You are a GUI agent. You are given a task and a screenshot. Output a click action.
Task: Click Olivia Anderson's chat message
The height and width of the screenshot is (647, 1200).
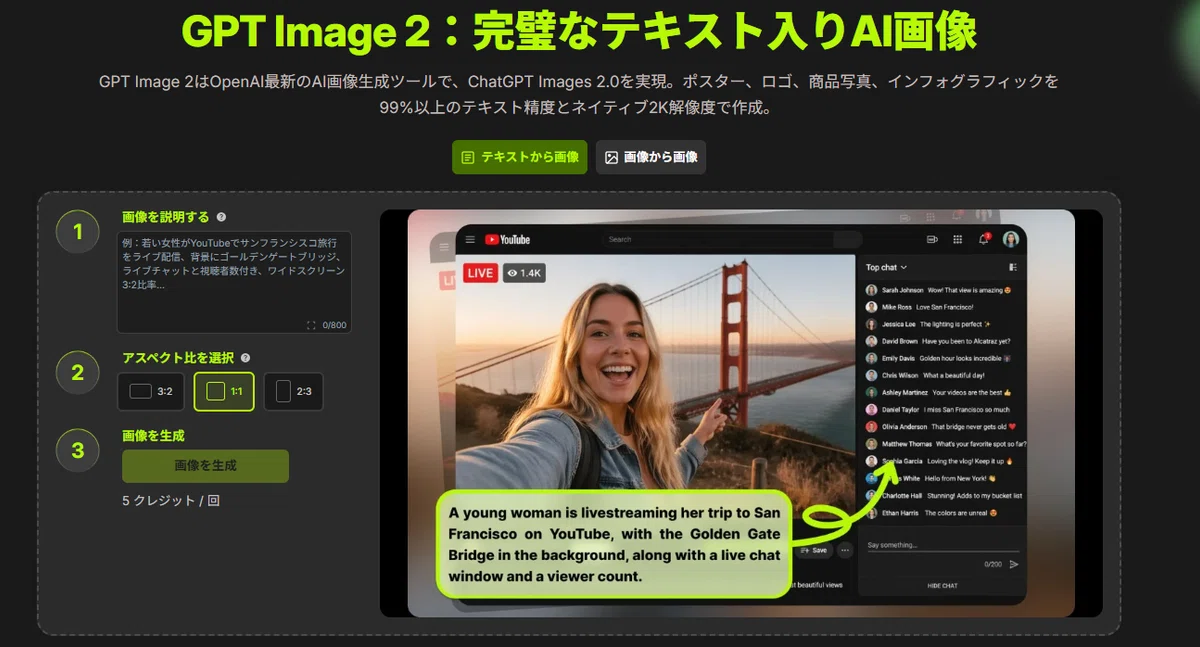point(940,426)
